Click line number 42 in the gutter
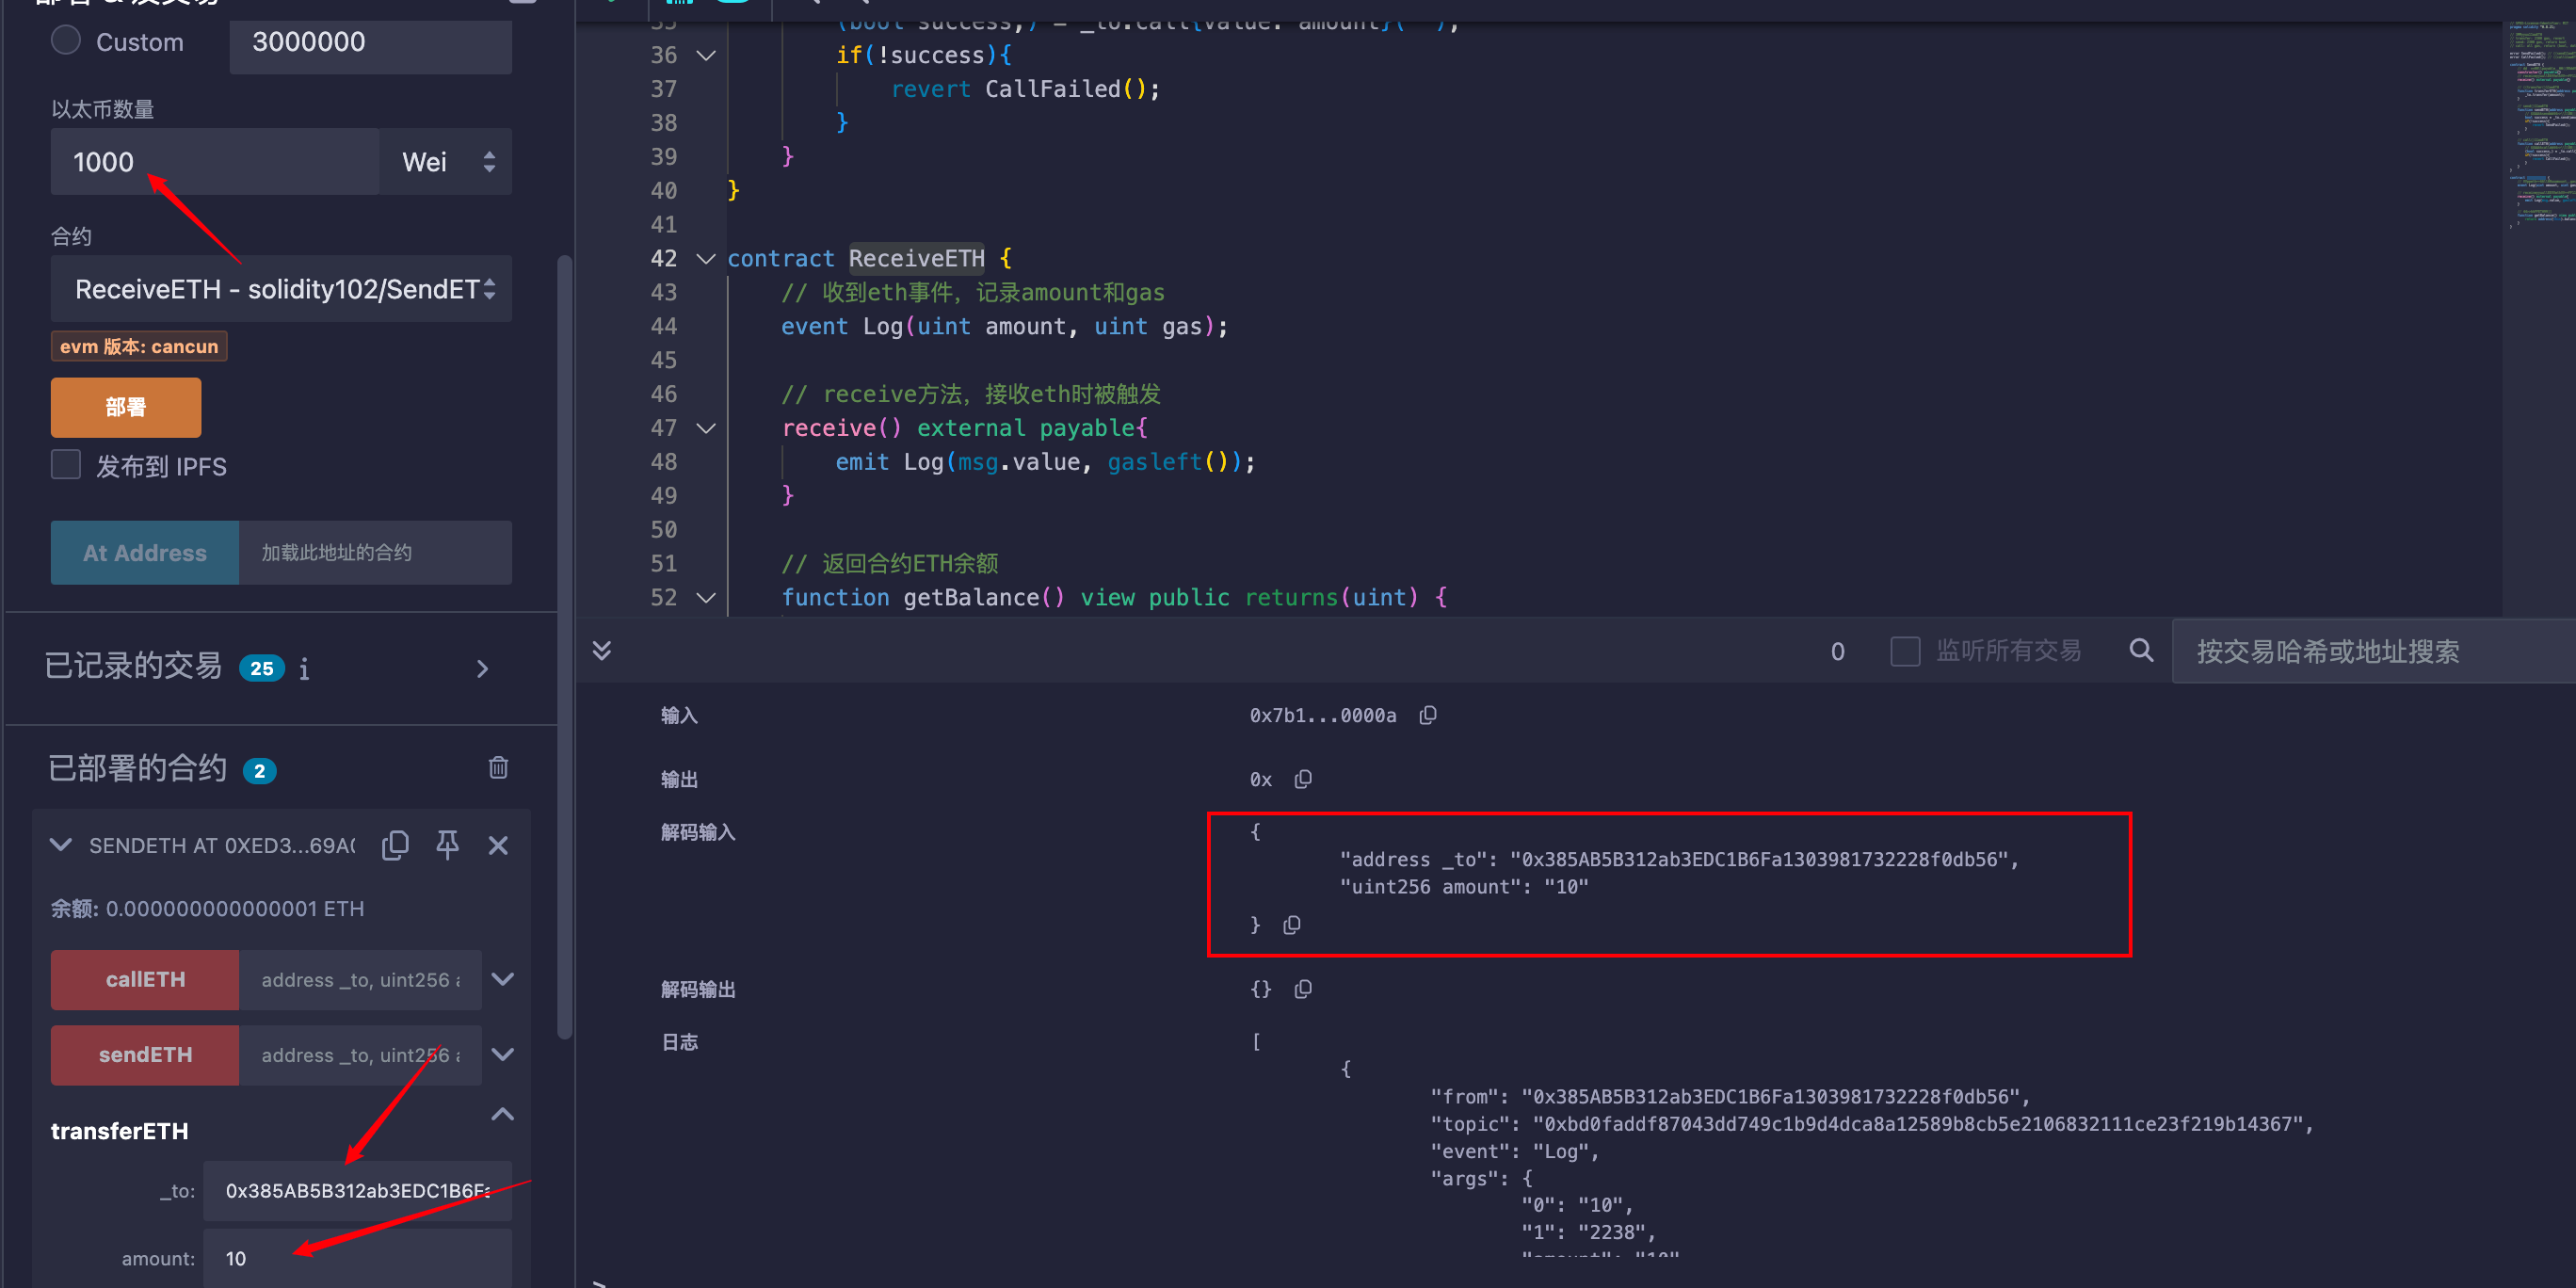This screenshot has width=2576, height=1288. 664,258
